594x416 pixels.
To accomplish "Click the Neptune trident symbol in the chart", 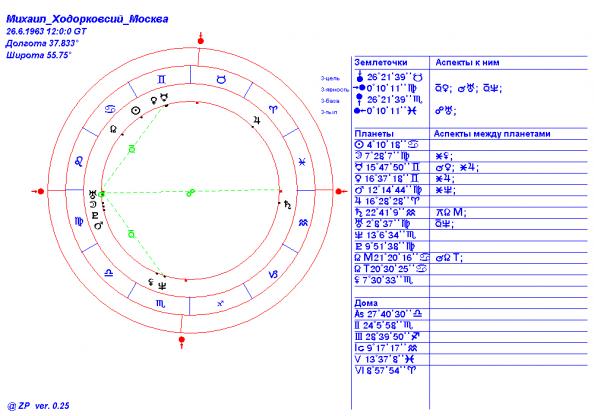I will 162,286.
